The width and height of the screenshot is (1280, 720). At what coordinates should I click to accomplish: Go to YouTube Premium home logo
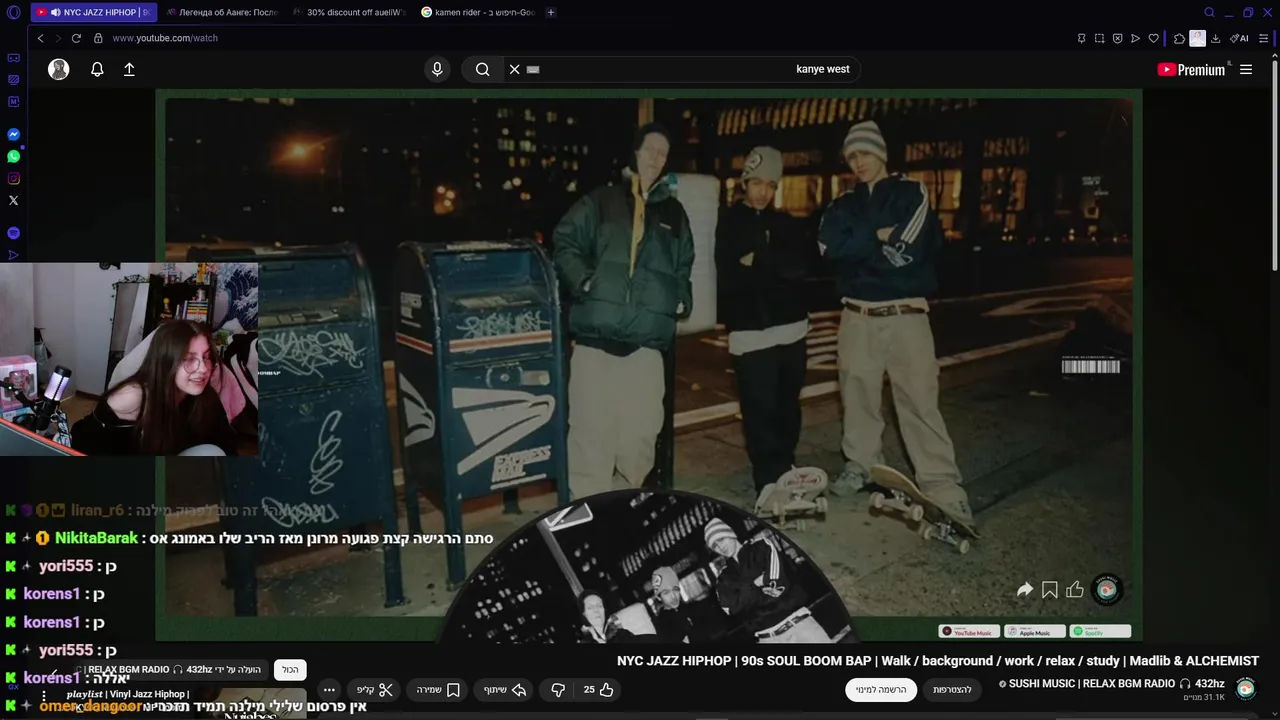pos(1191,69)
